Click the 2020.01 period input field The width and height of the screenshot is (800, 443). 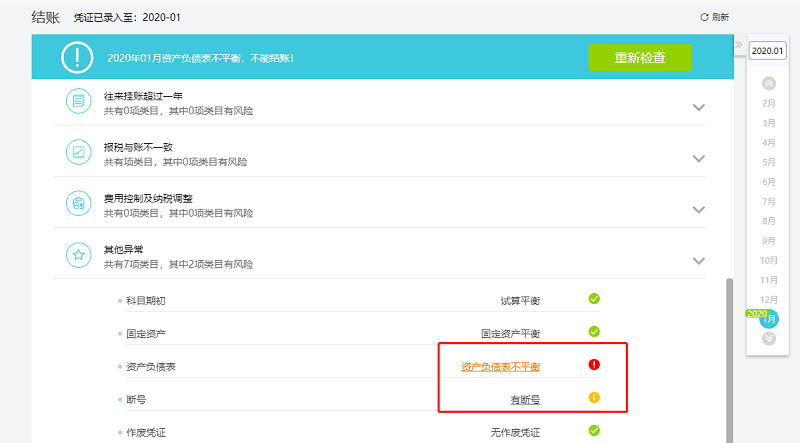point(768,50)
